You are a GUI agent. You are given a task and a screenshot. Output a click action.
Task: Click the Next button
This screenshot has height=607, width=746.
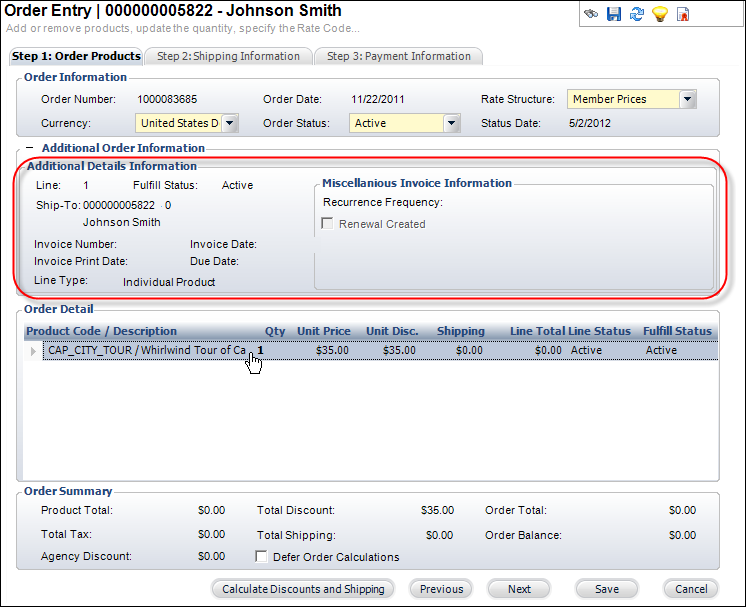pos(519,589)
